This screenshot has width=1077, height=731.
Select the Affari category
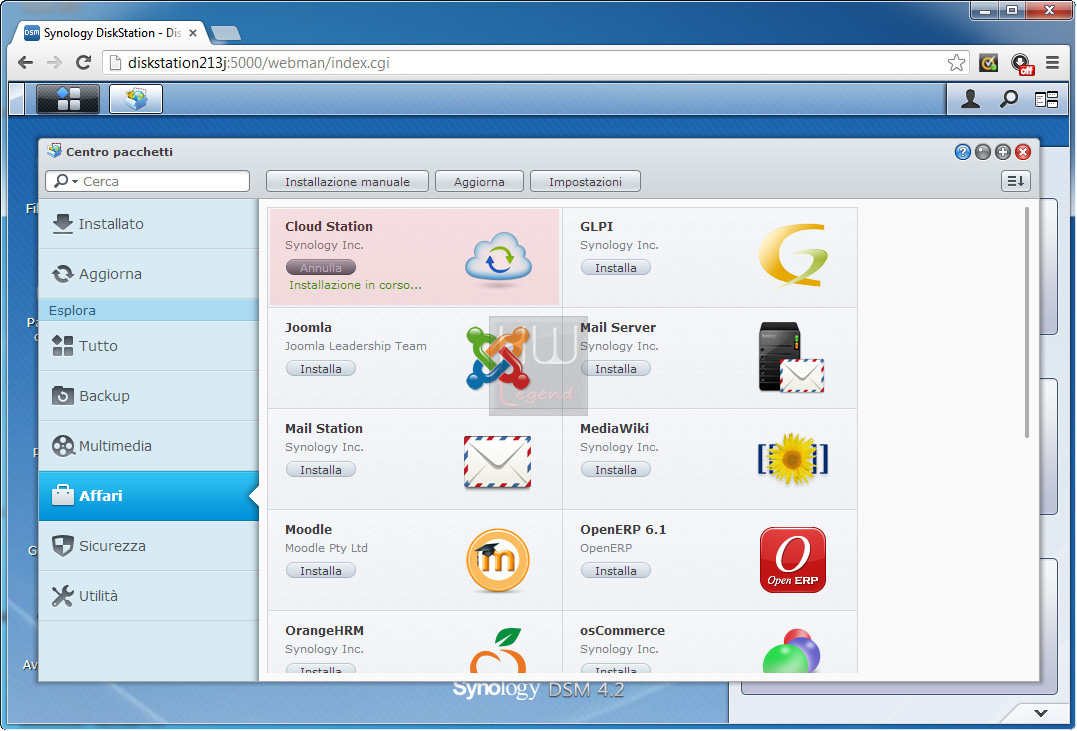pyautogui.click(x=148, y=496)
